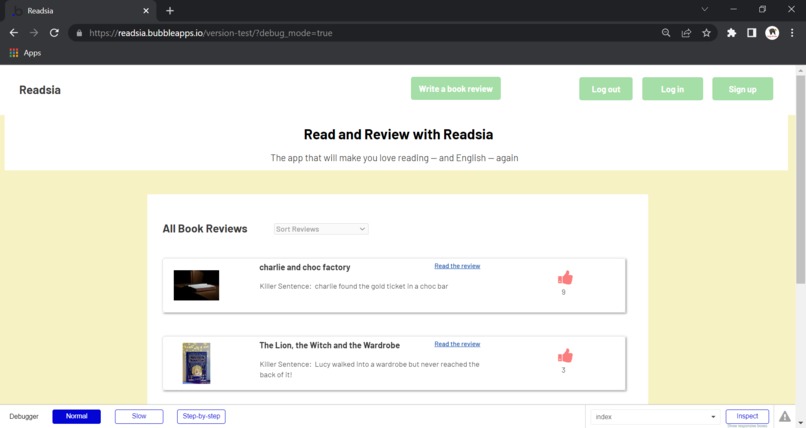Click the Log out button
Image resolution: width=806 pixels, height=428 pixels.
[x=606, y=89]
